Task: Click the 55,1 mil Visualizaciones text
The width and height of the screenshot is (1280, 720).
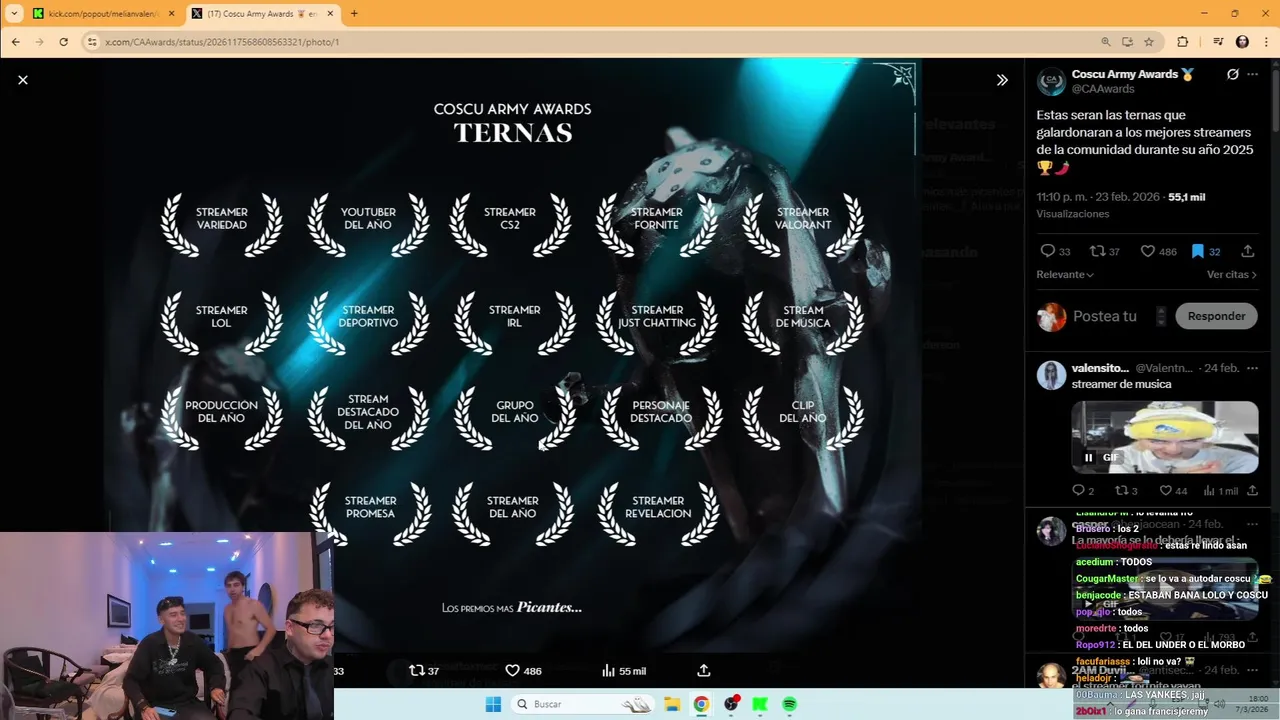Action: tap(1120, 205)
